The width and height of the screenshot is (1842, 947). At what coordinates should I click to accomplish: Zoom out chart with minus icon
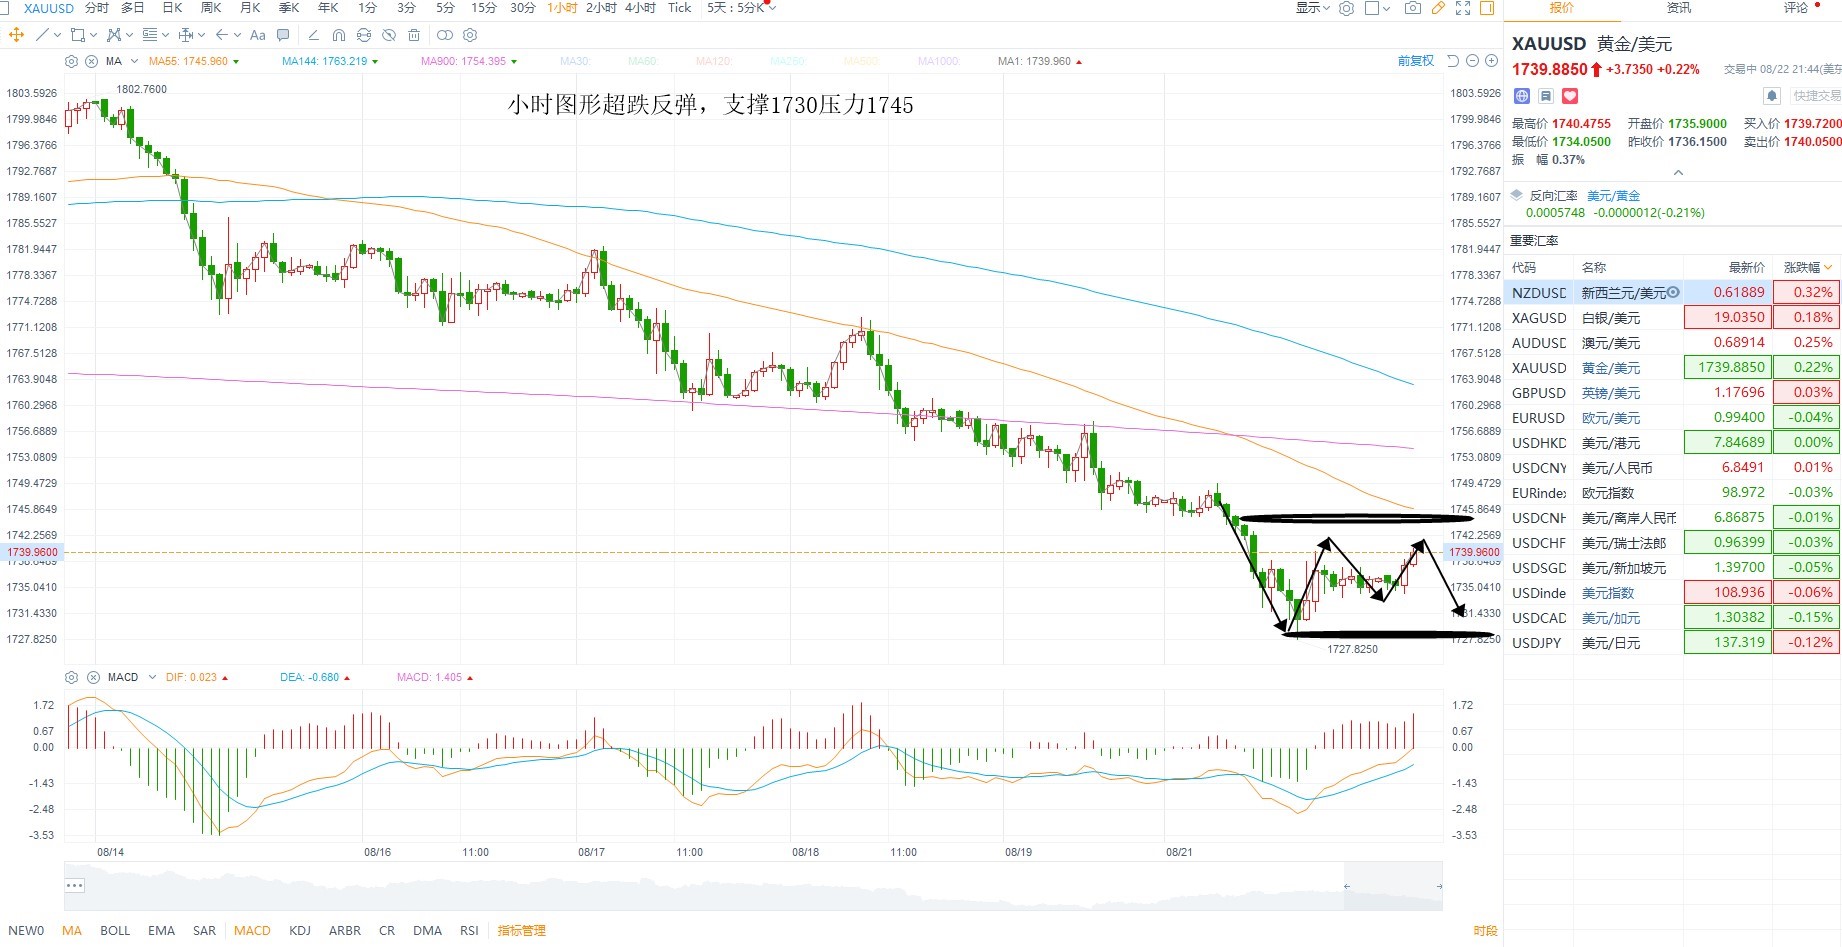click(x=1472, y=61)
